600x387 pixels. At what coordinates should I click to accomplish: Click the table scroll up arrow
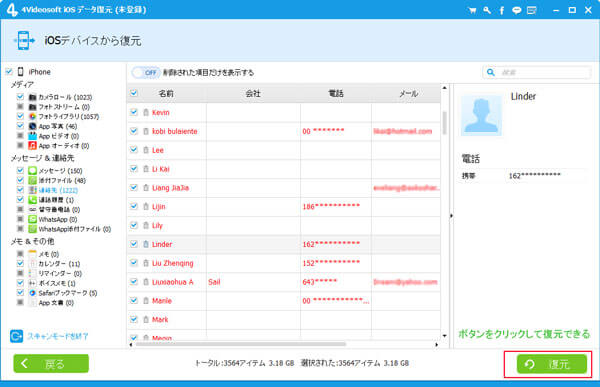coord(444,88)
